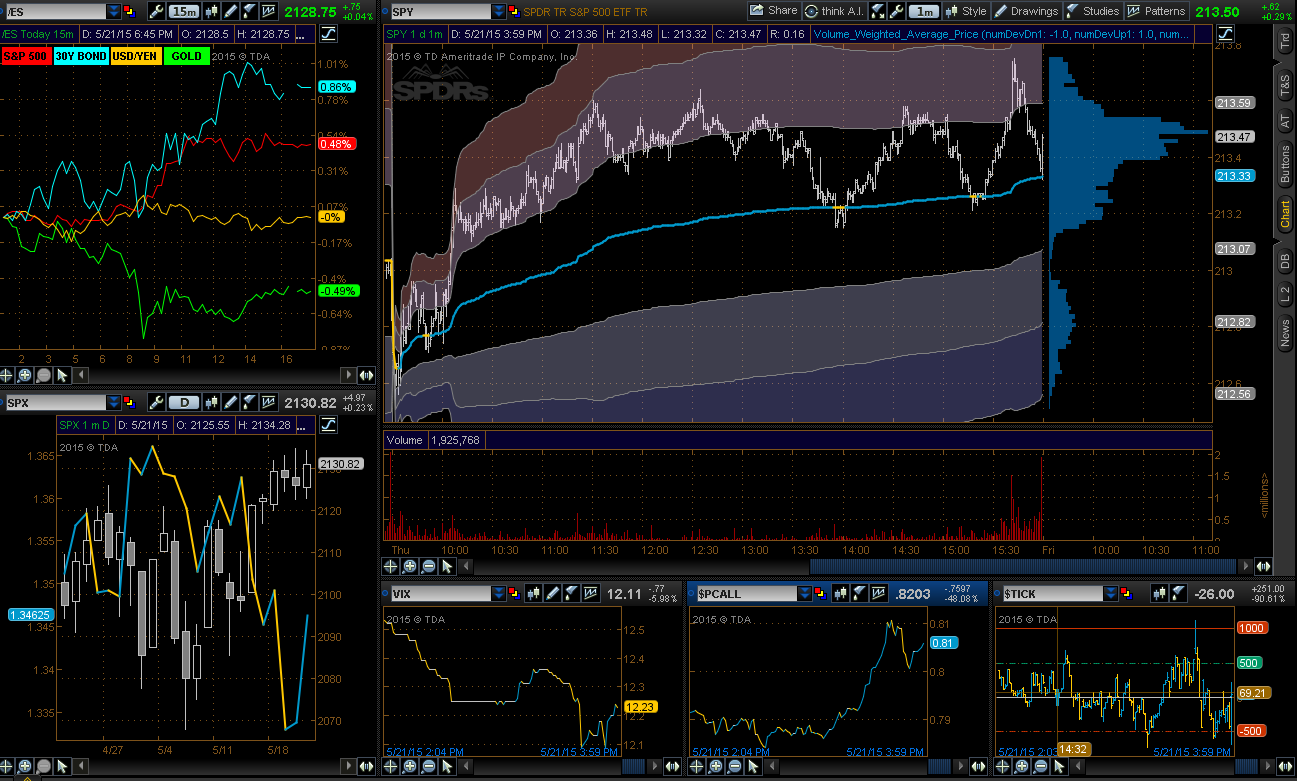Open the Trd side tab
Image resolution: width=1297 pixels, height=781 pixels.
(1284, 43)
